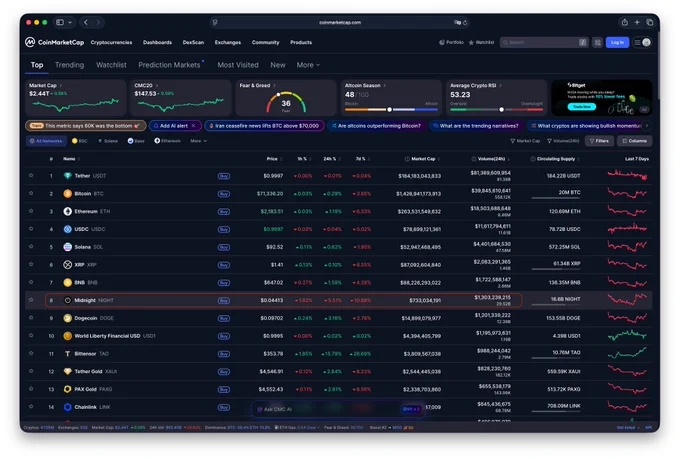The height and width of the screenshot is (459, 680).
Task: Dismiss the Add AI alert chip
Action: [x=193, y=126]
